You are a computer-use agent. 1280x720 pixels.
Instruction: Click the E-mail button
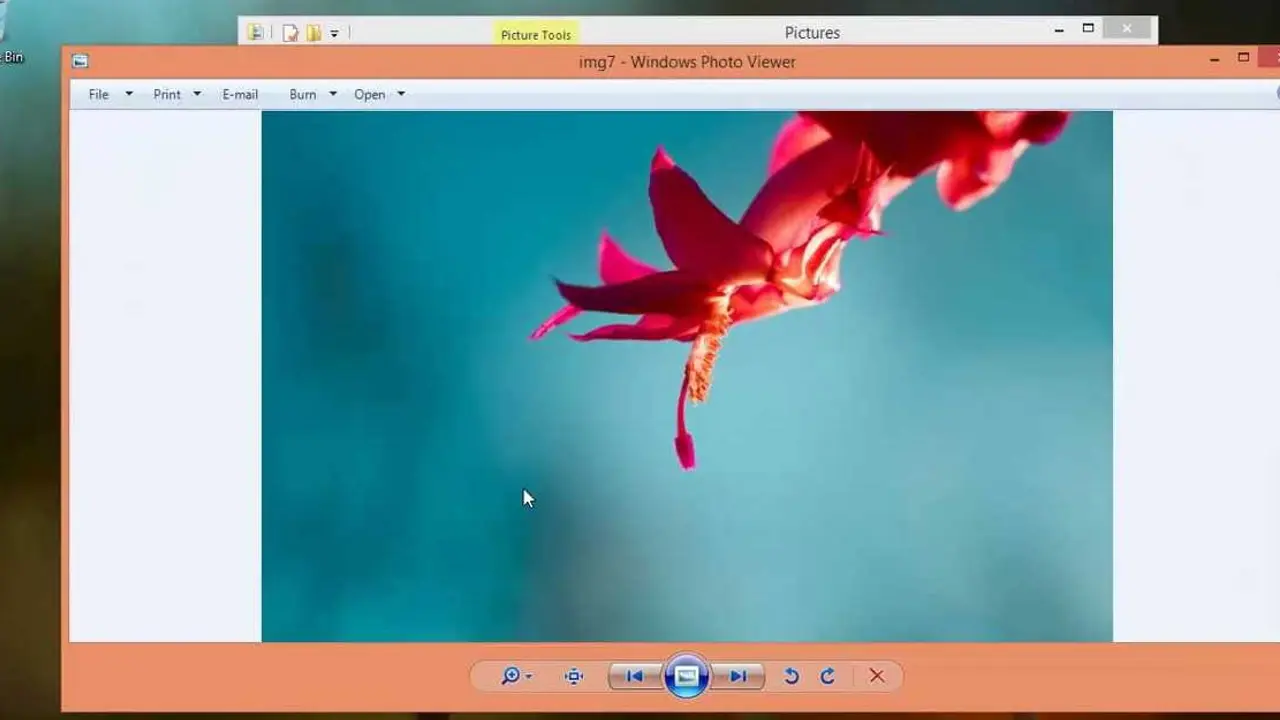coord(240,94)
